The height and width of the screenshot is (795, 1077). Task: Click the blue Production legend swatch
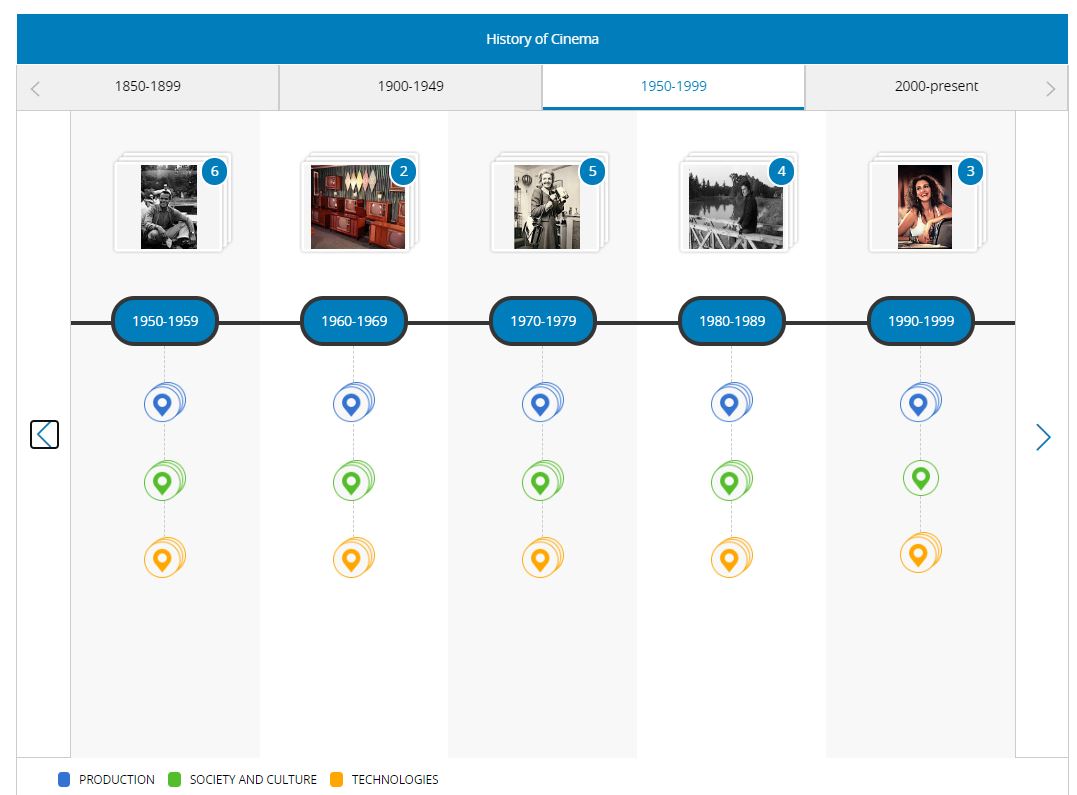[x=64, y=779]
